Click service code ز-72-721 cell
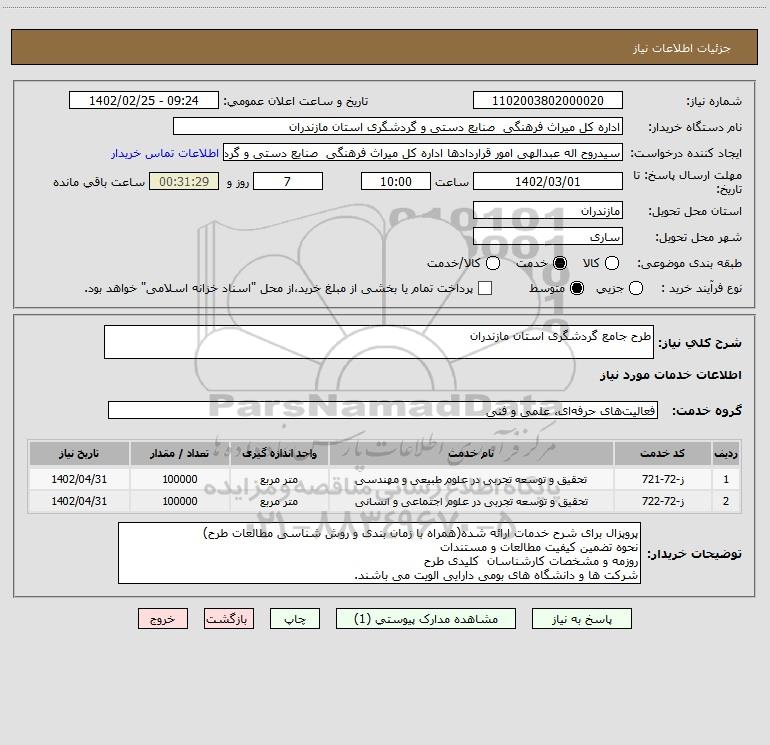 point(662,479)
